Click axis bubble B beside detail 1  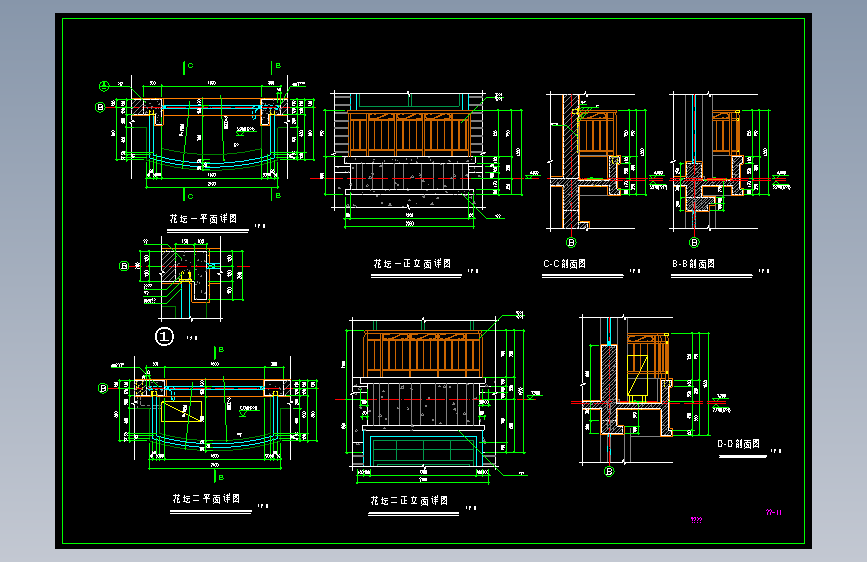[124, 266]
